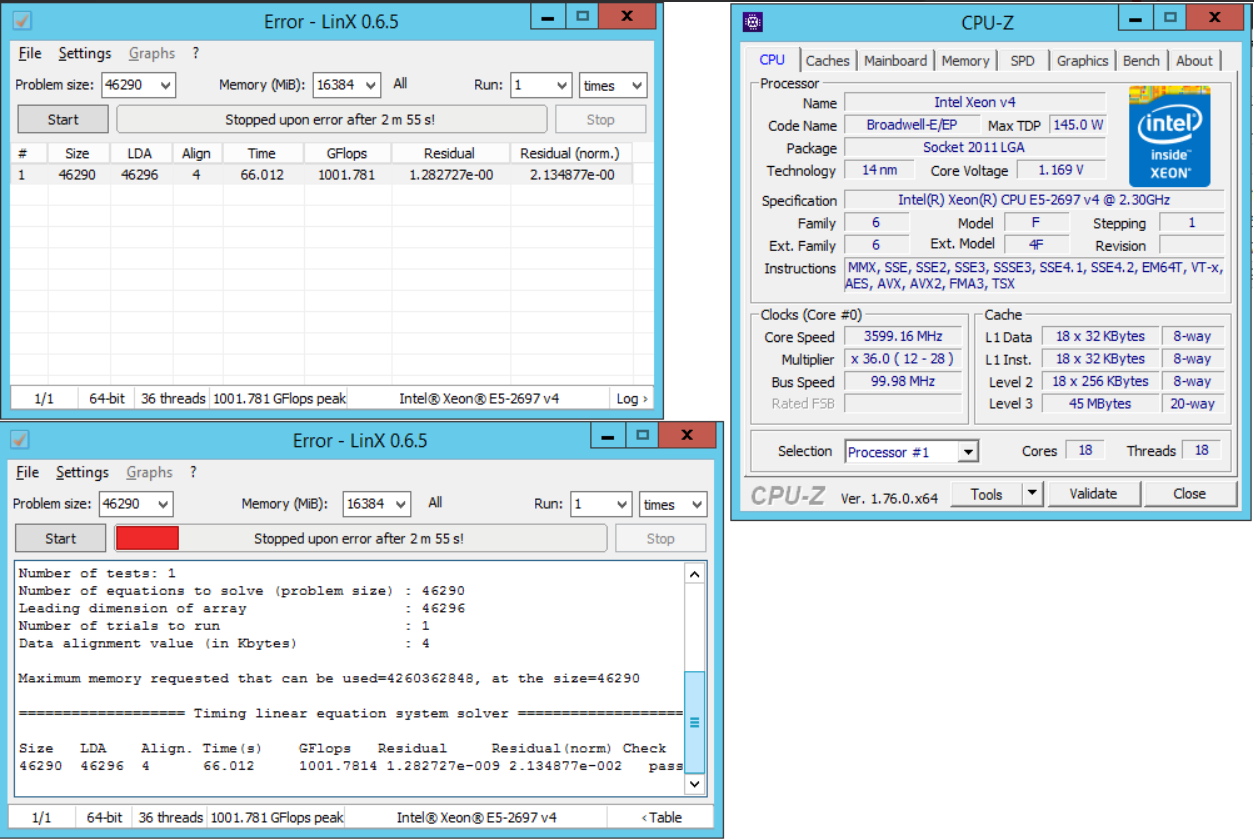1254x840 pixels.
Task: Click the Level 3 cache value 45 MBytes
Action: pyautogui.click(x=1100, y=403)
